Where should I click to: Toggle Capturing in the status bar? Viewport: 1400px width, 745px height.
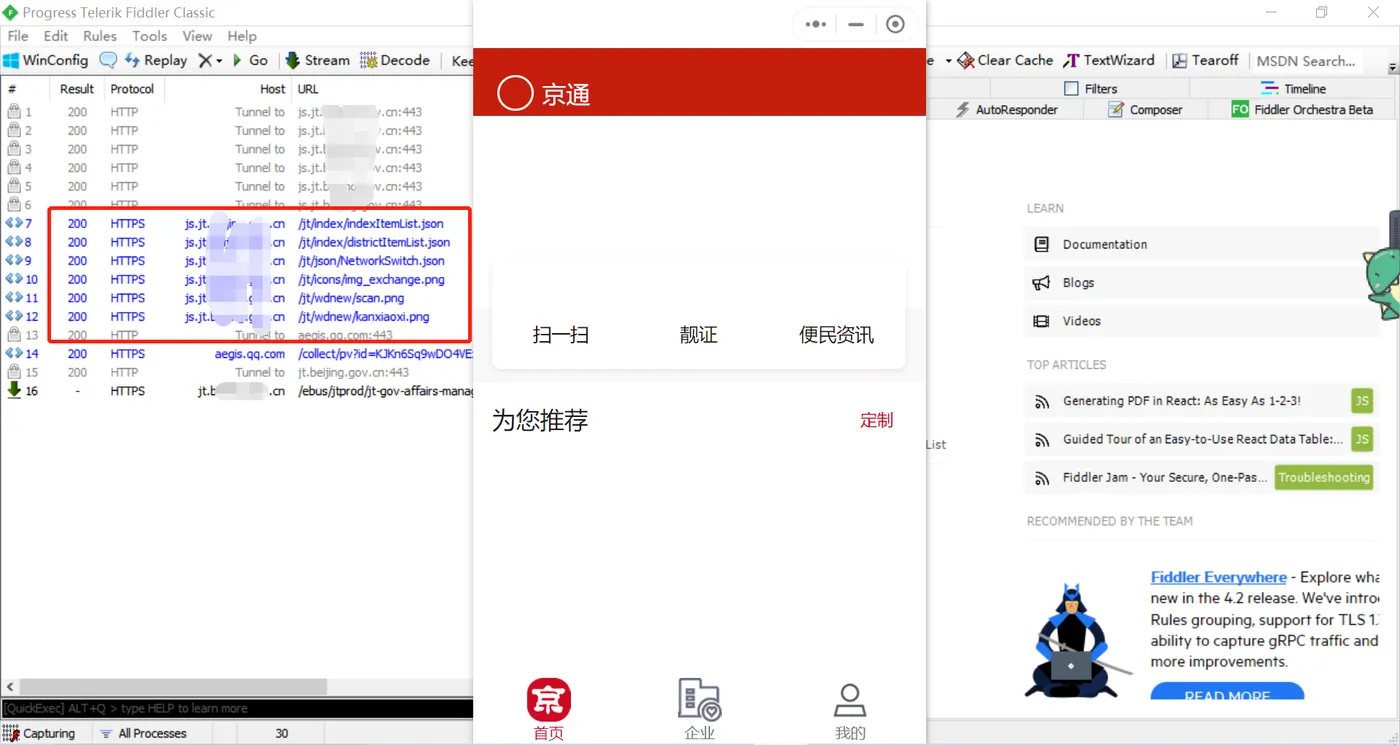pos(40,733)
